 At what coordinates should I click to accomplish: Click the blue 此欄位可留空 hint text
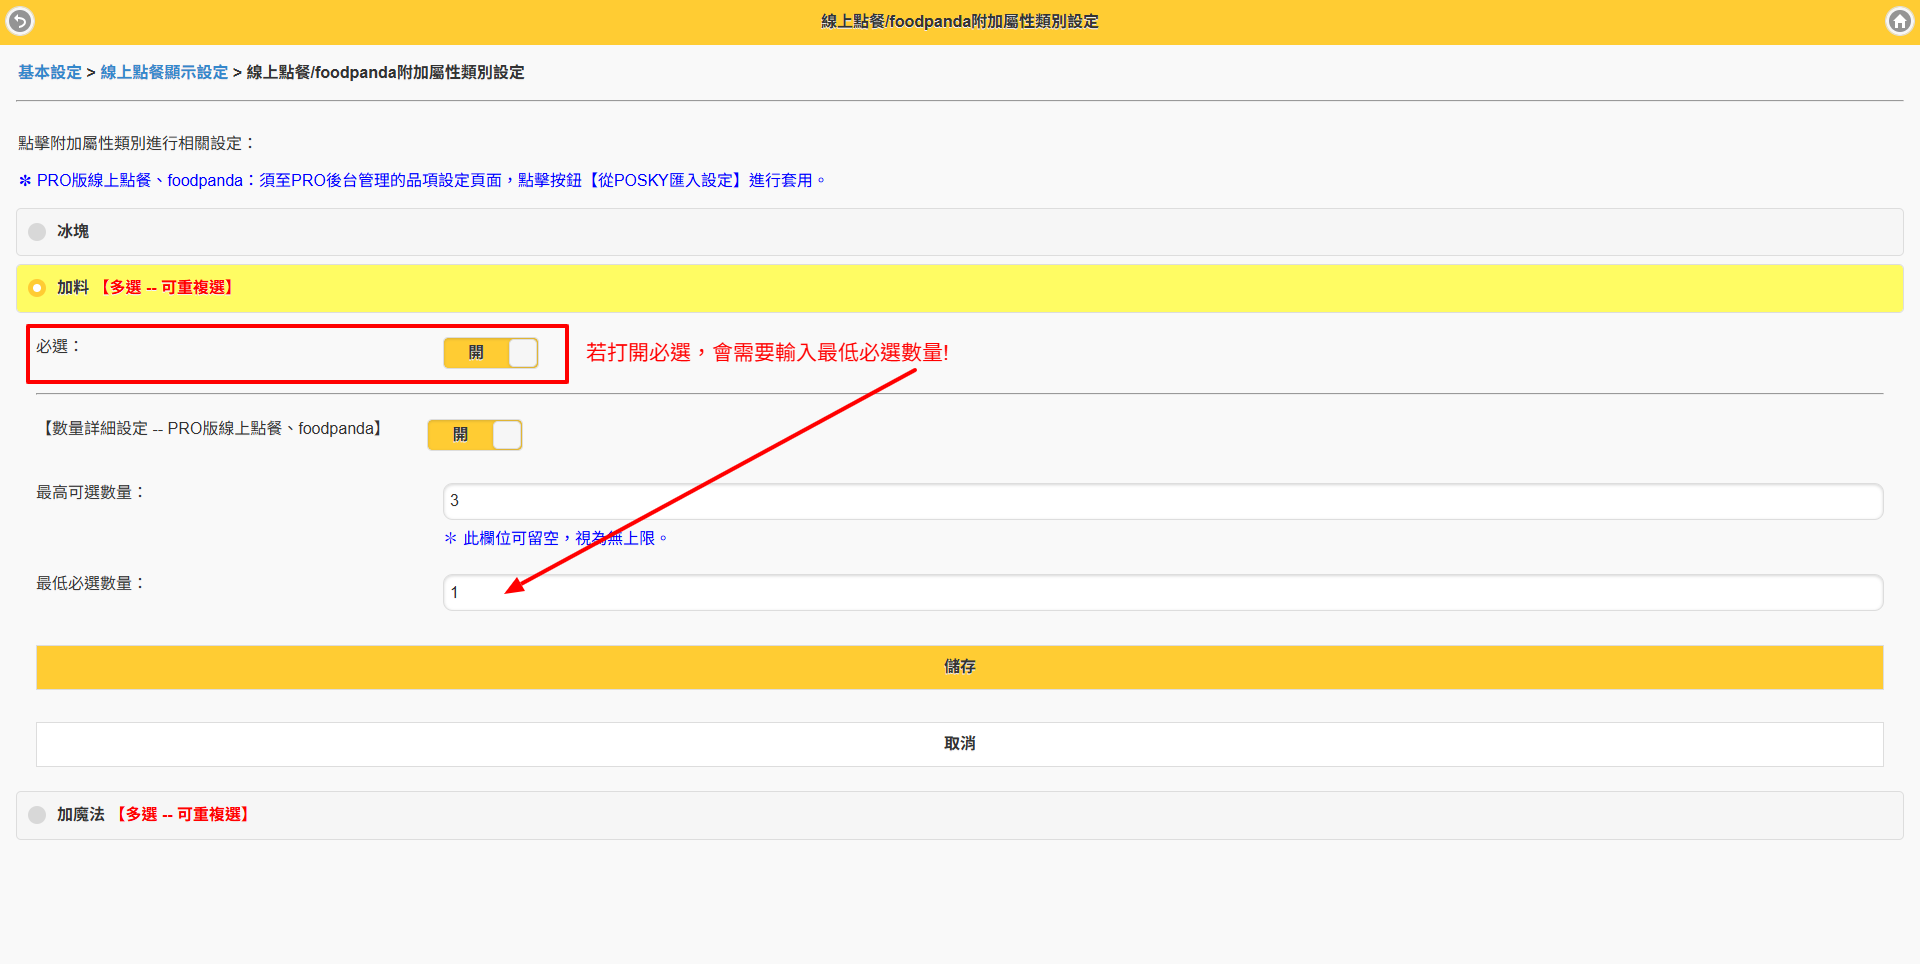556,539
